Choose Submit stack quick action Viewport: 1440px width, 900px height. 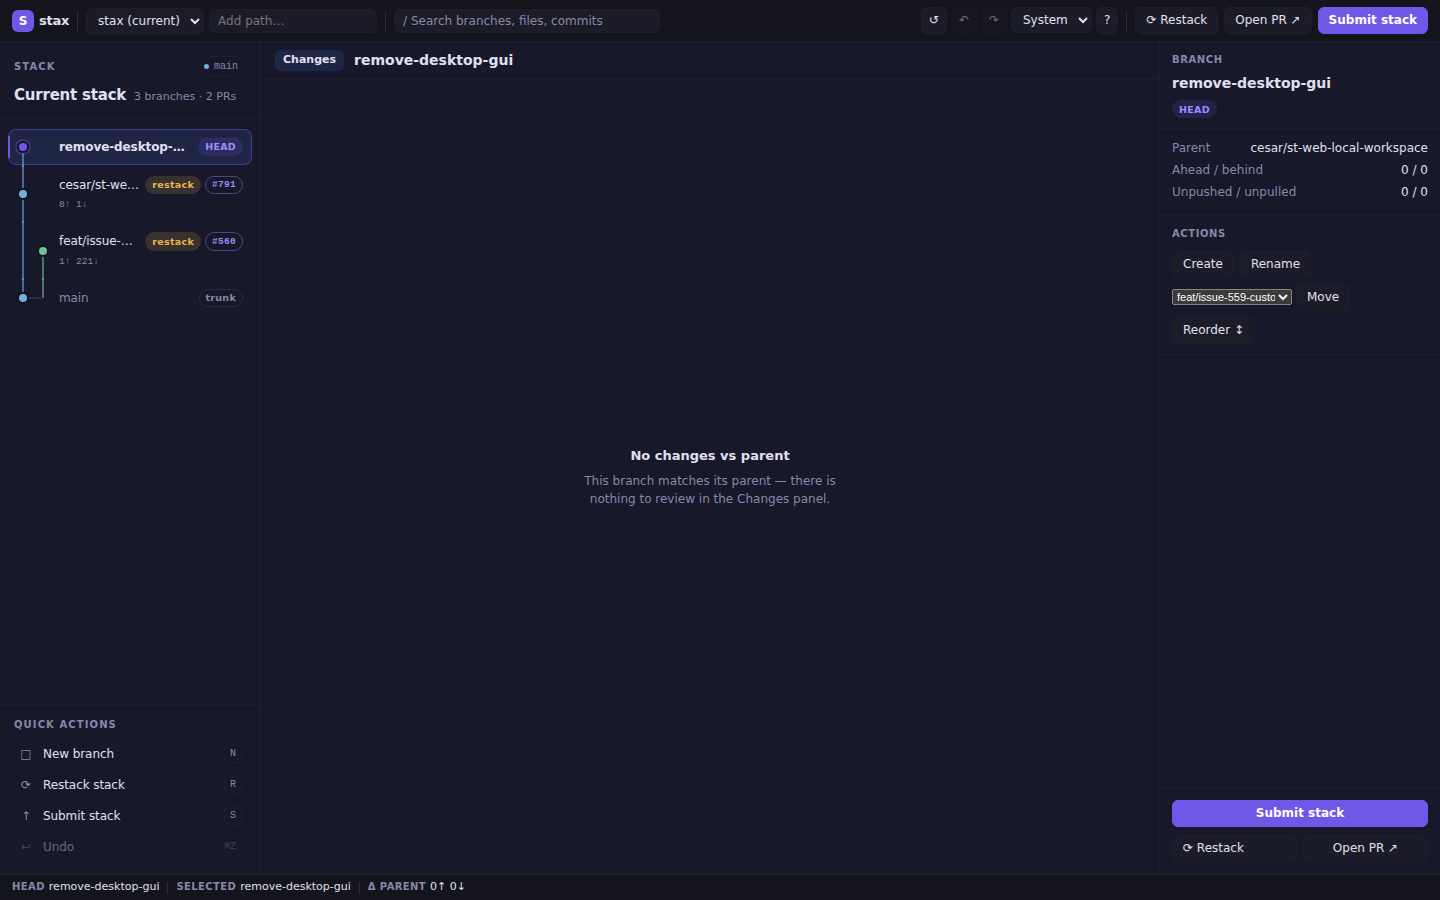pos(130,816)
